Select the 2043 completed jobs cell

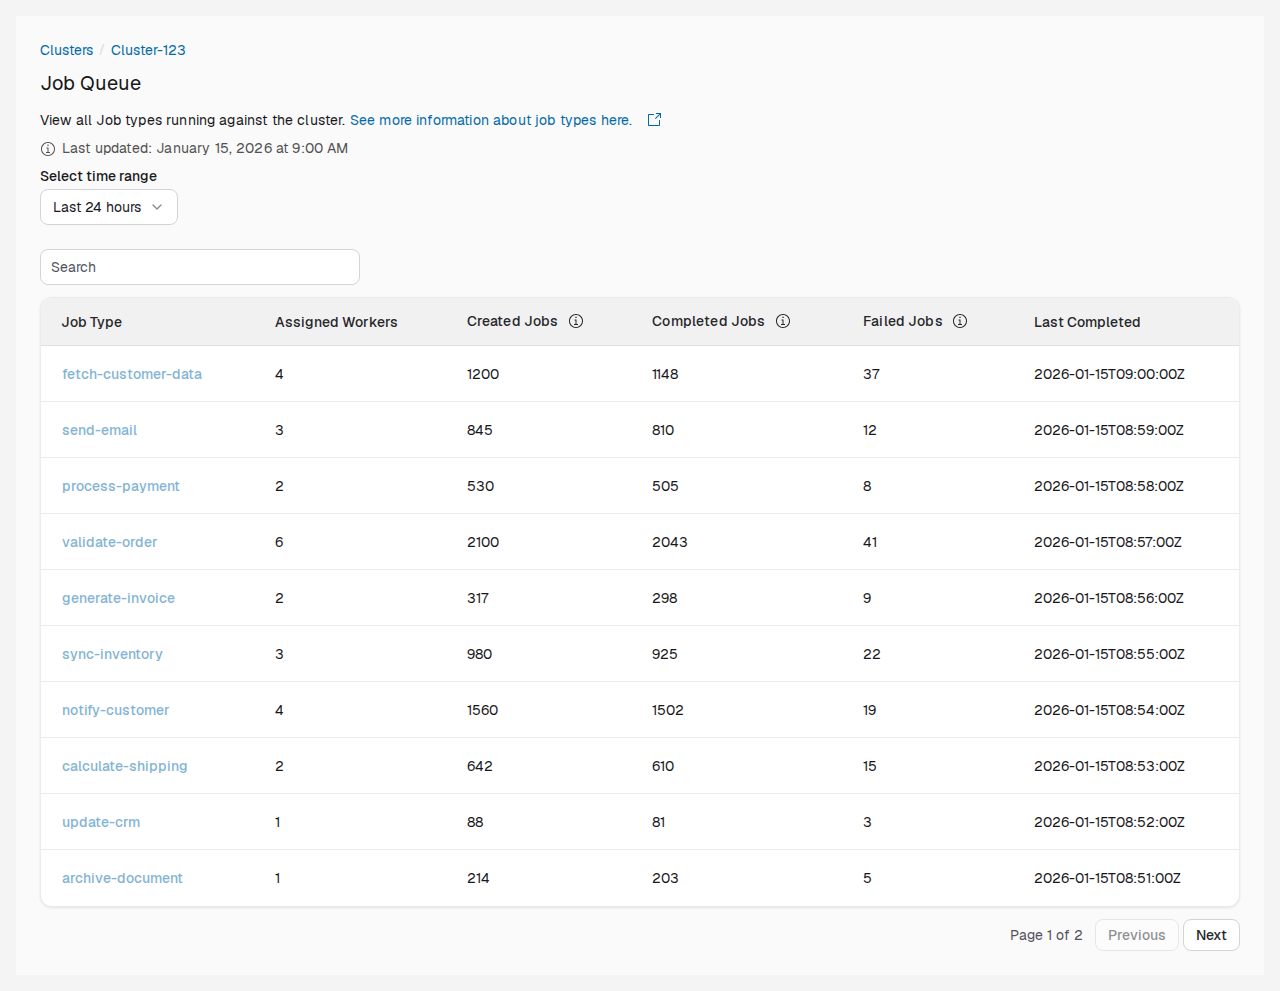click(x=670, y=542)
